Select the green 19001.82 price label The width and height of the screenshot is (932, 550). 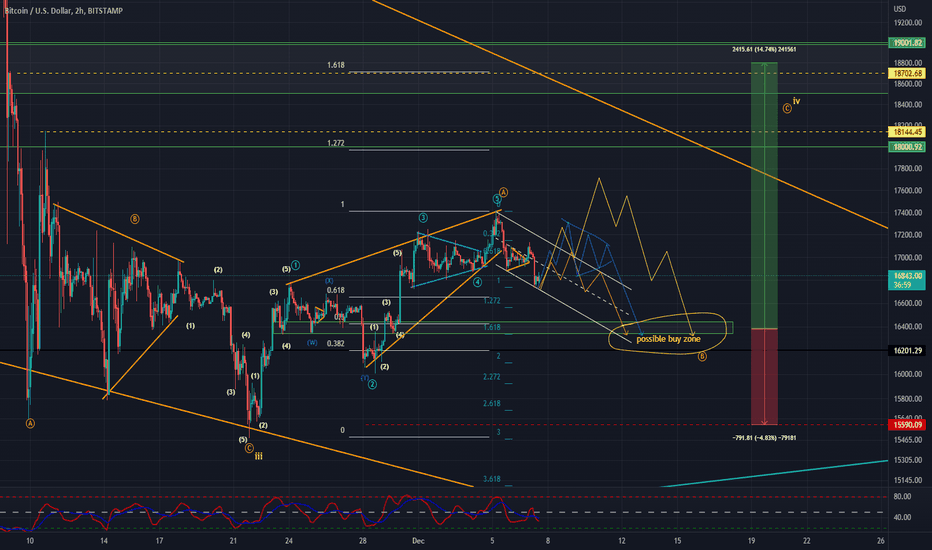tap(907, 43)
